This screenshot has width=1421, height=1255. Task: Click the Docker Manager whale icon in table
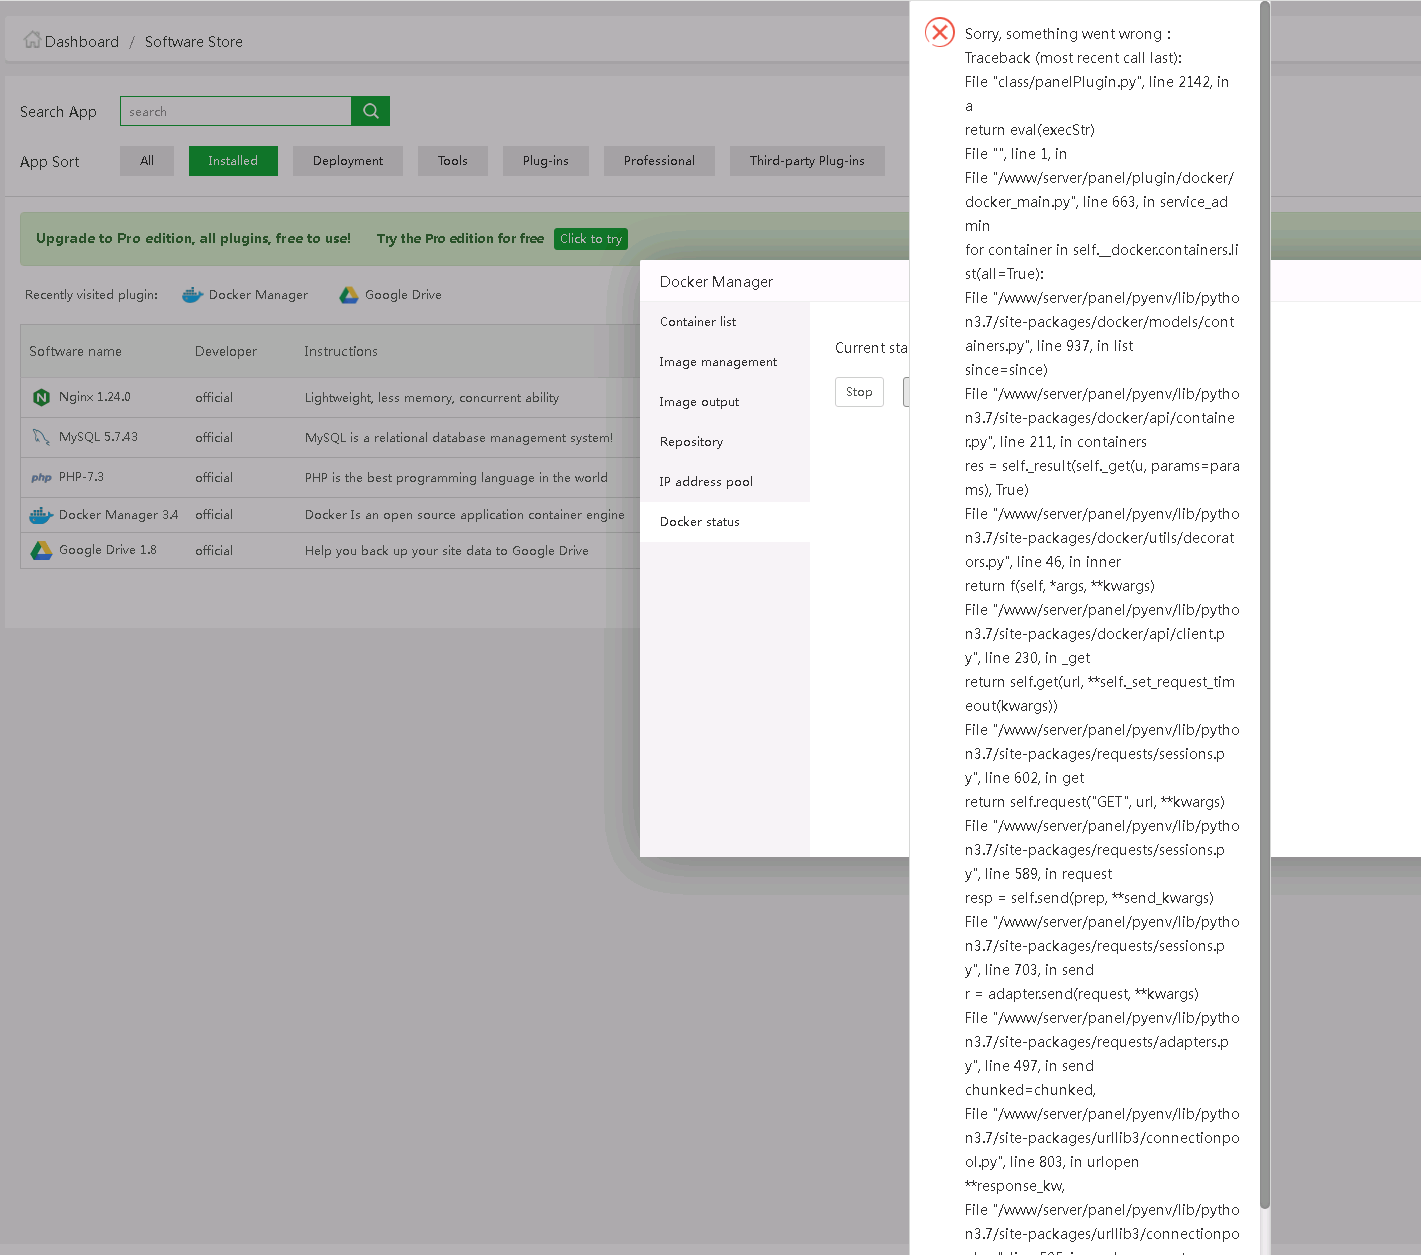[41, 515]
